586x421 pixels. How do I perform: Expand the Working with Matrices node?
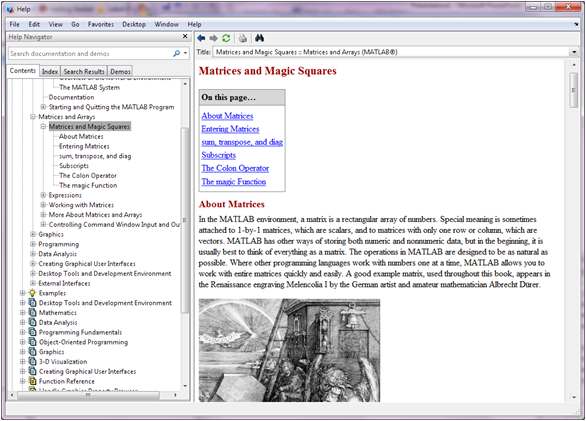click(x=43, y=205)
